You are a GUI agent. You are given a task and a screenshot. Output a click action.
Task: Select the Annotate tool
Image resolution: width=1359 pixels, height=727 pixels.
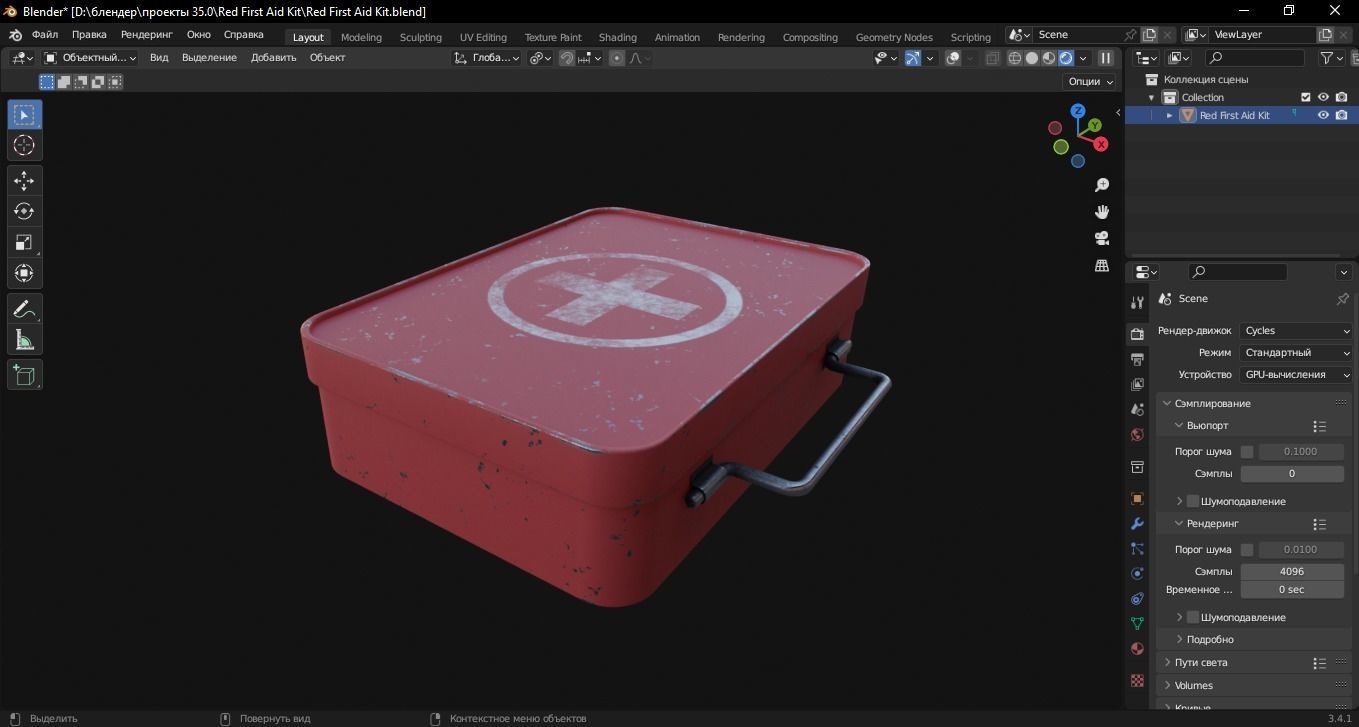[25, 309]
